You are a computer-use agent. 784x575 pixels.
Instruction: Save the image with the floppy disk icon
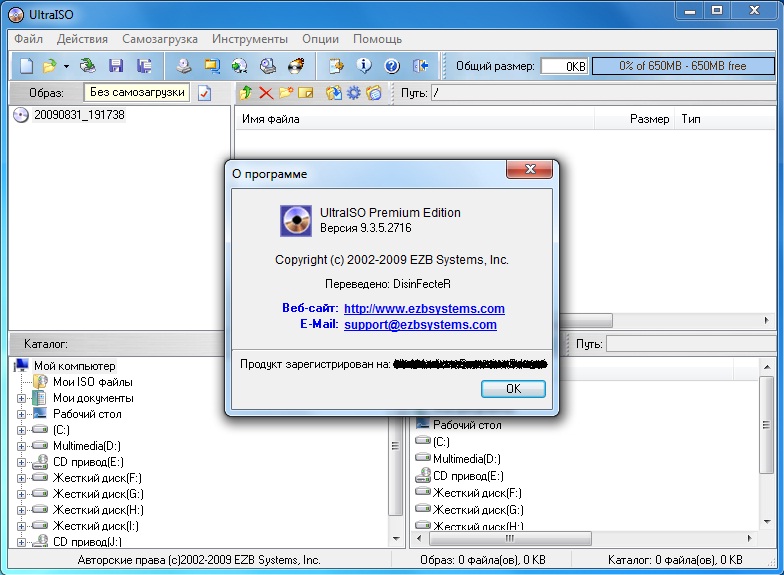(x=116, y=66)
